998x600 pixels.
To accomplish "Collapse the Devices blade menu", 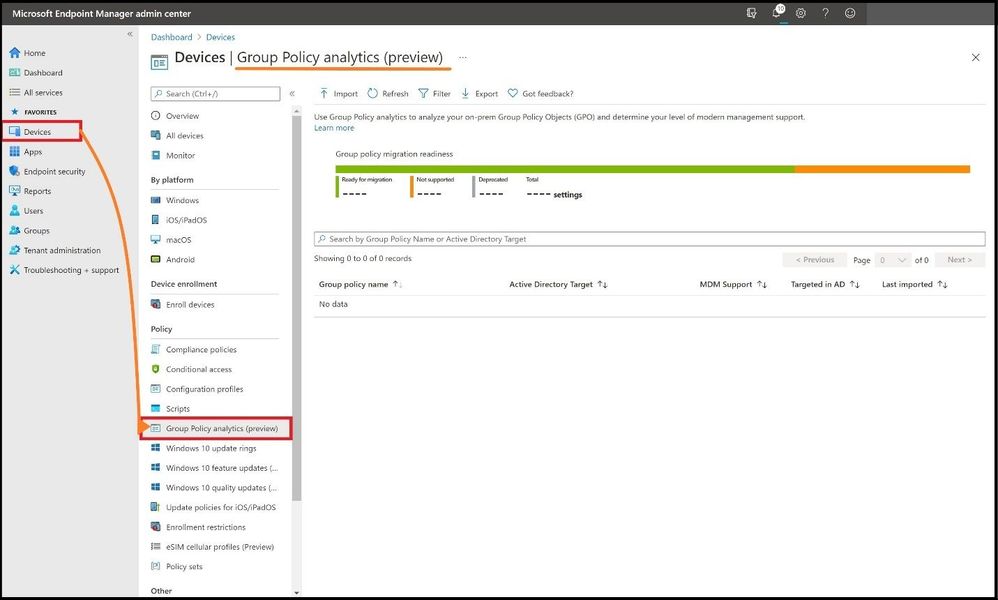I will [292, 94].
